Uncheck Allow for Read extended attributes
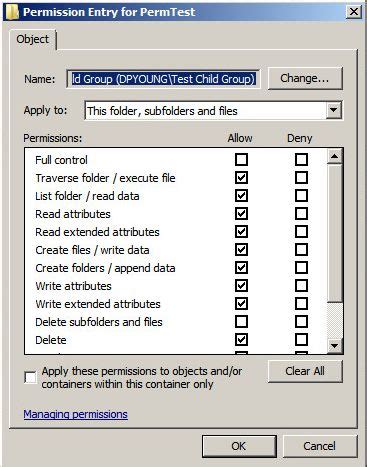 click(241, 232)
